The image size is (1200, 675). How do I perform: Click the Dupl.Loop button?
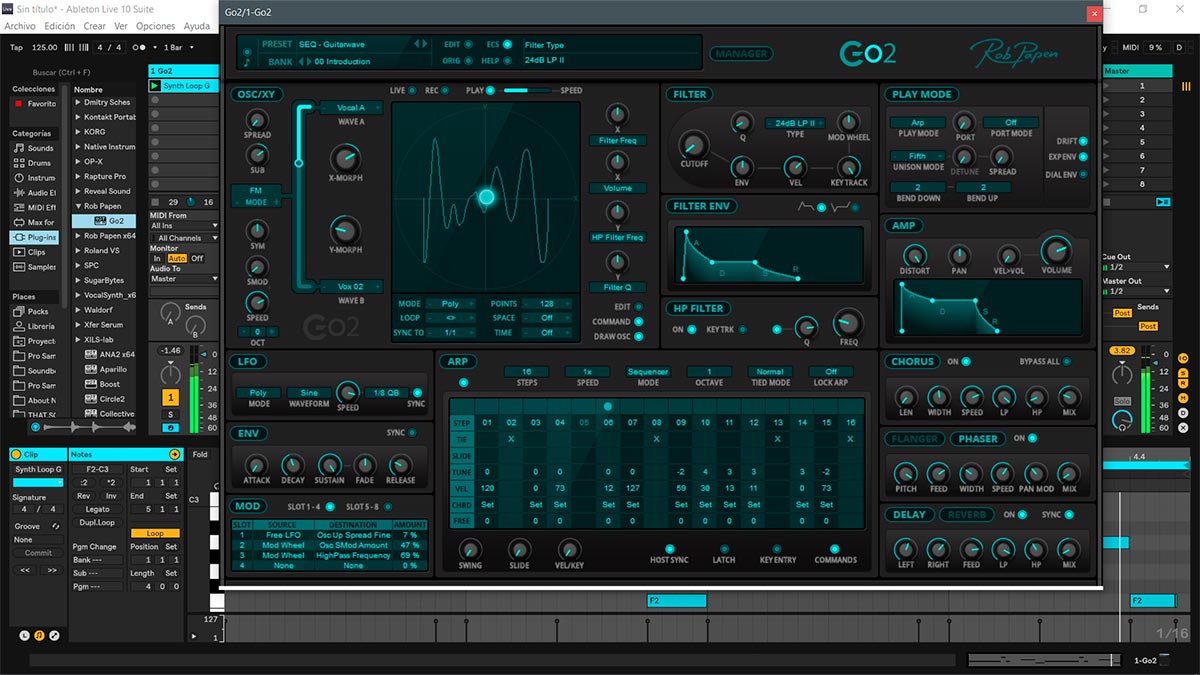click(97, 523)
